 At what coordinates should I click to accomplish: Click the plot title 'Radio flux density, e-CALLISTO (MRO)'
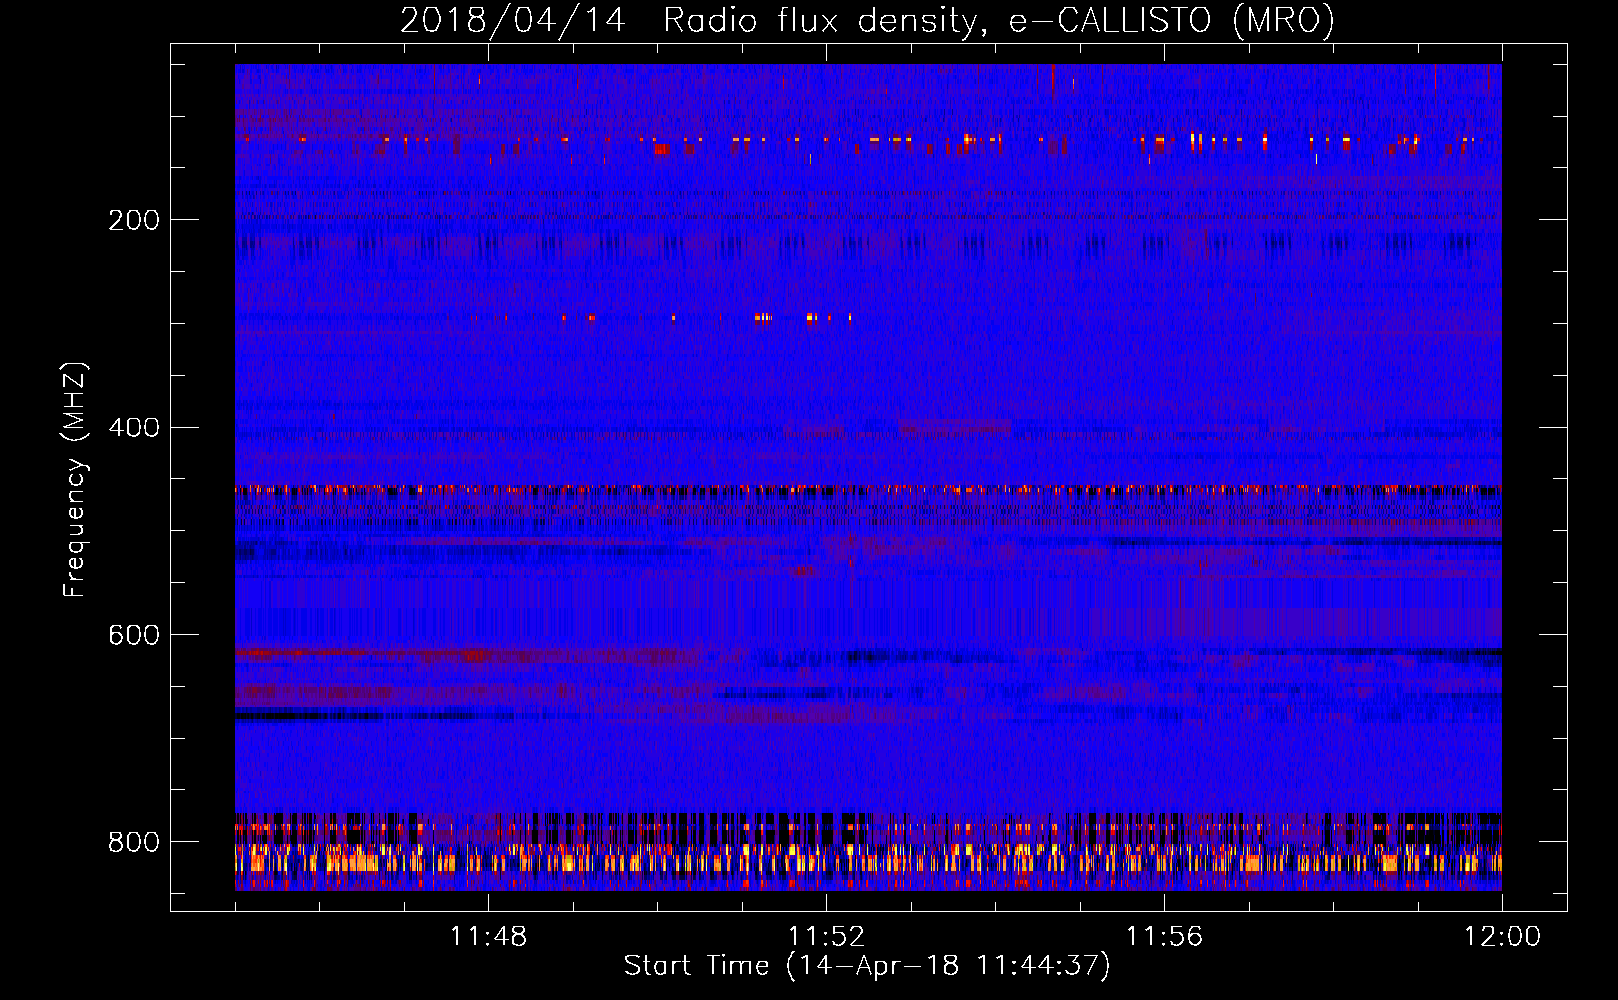pos(999,20)
